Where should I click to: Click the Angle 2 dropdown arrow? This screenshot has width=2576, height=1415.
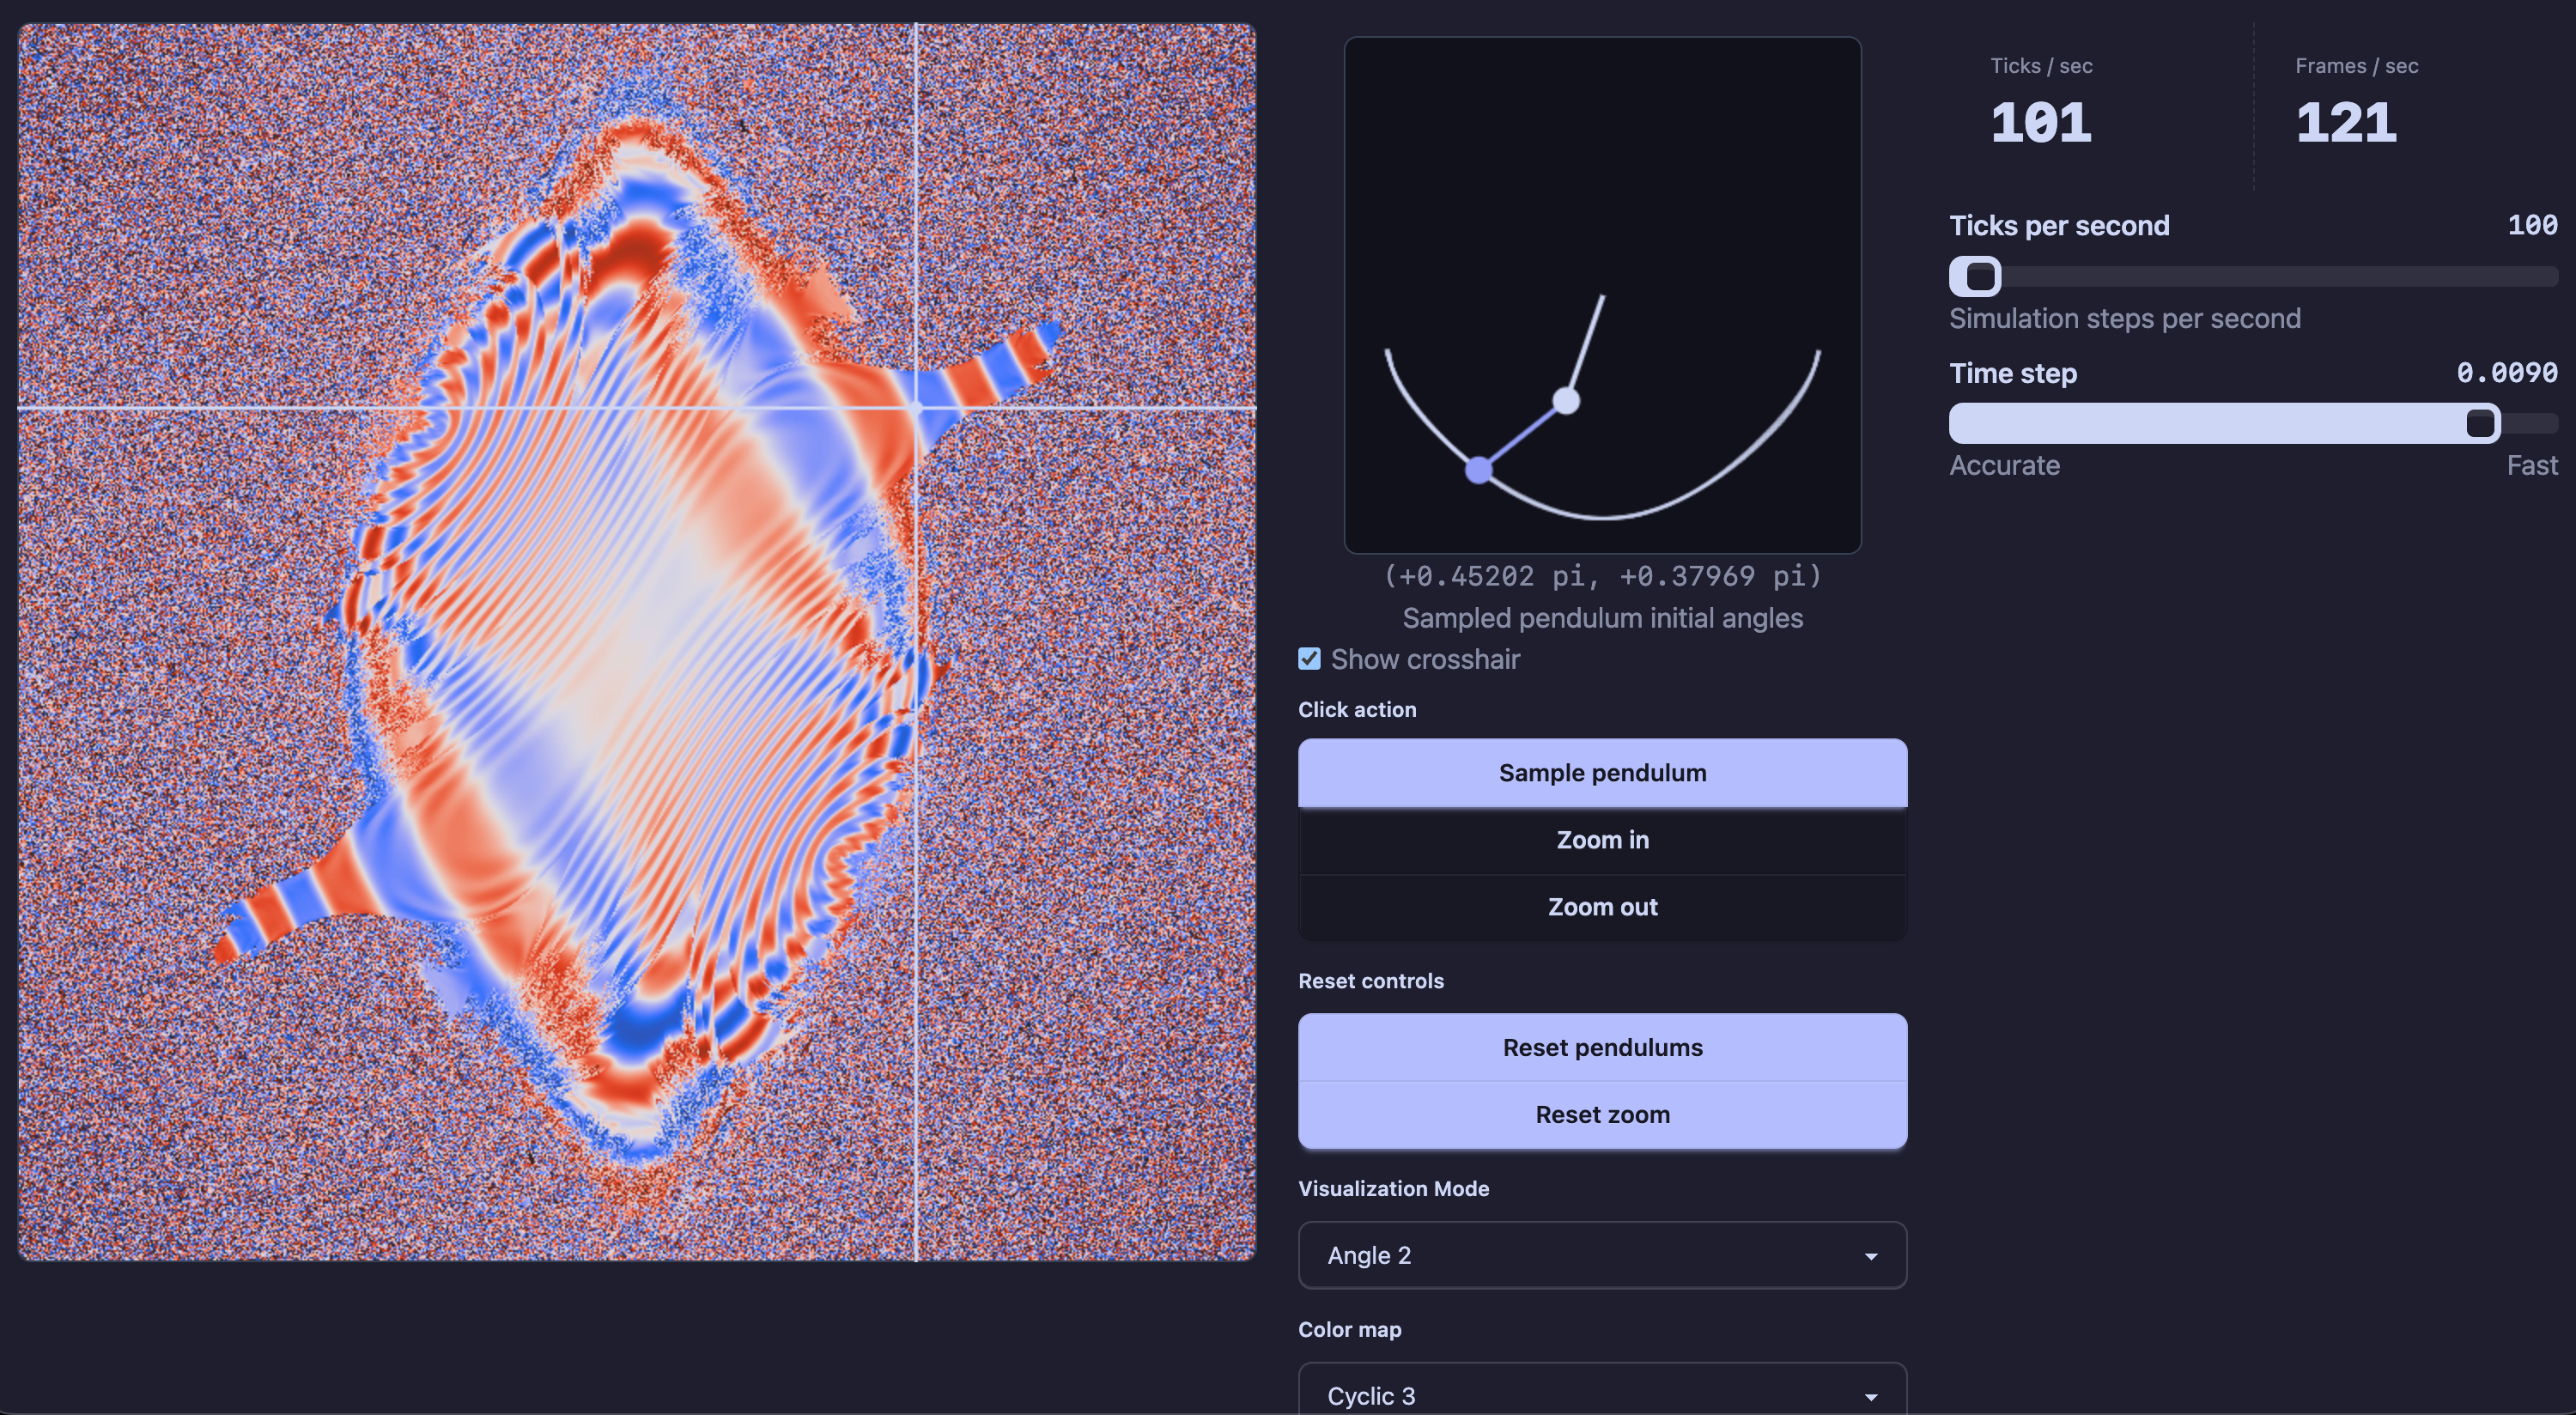click(1870, 1256)
